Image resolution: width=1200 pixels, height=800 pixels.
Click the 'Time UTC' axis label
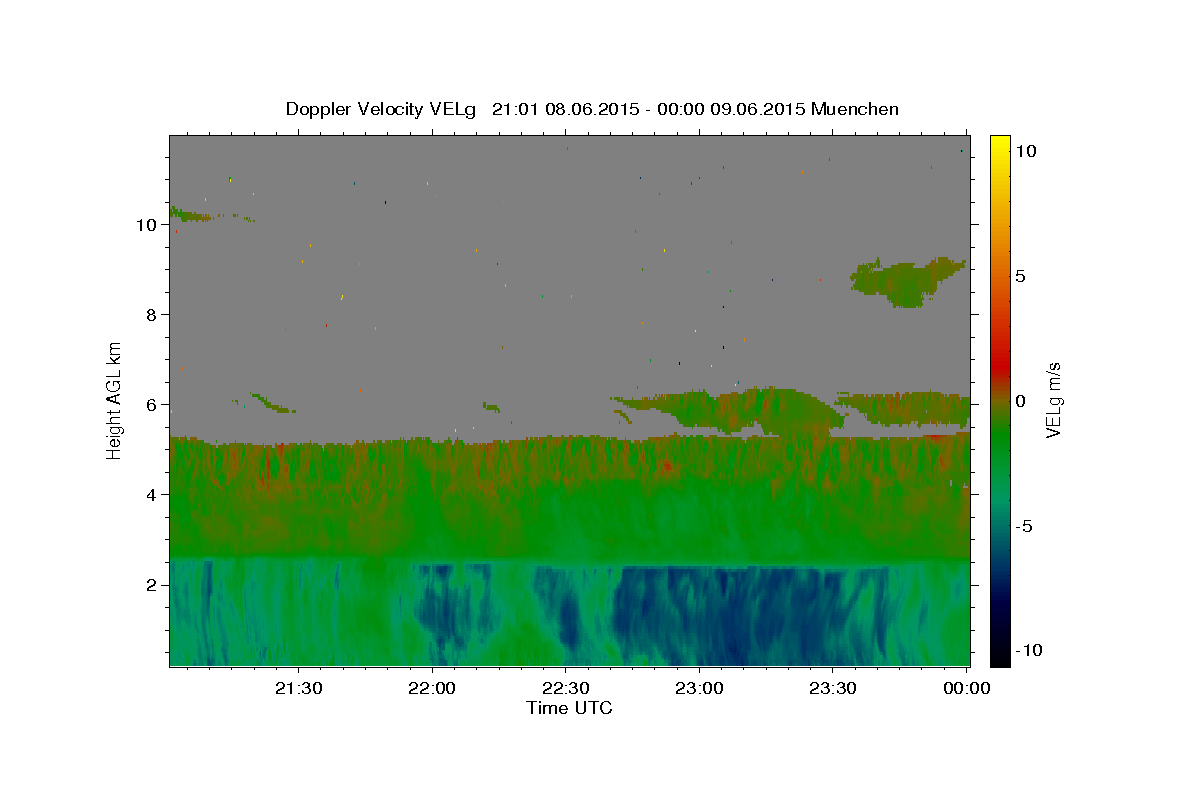click(x=569, y=708)
